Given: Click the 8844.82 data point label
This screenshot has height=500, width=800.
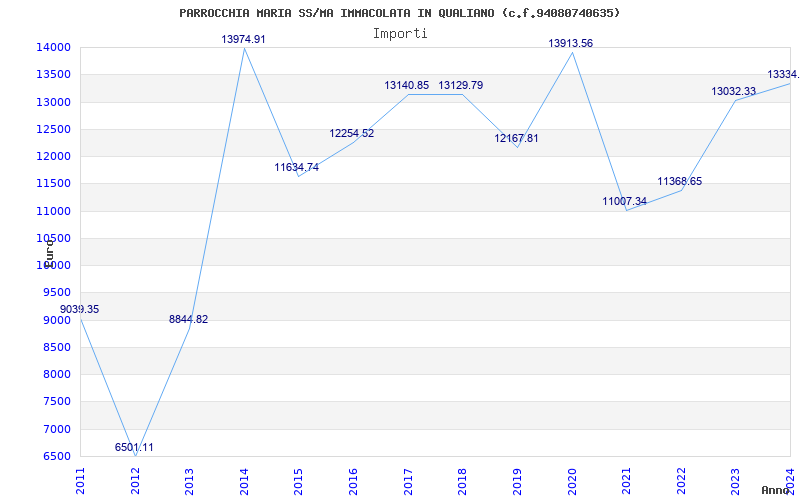Looking at the screenshot, I should coord(189,319).
